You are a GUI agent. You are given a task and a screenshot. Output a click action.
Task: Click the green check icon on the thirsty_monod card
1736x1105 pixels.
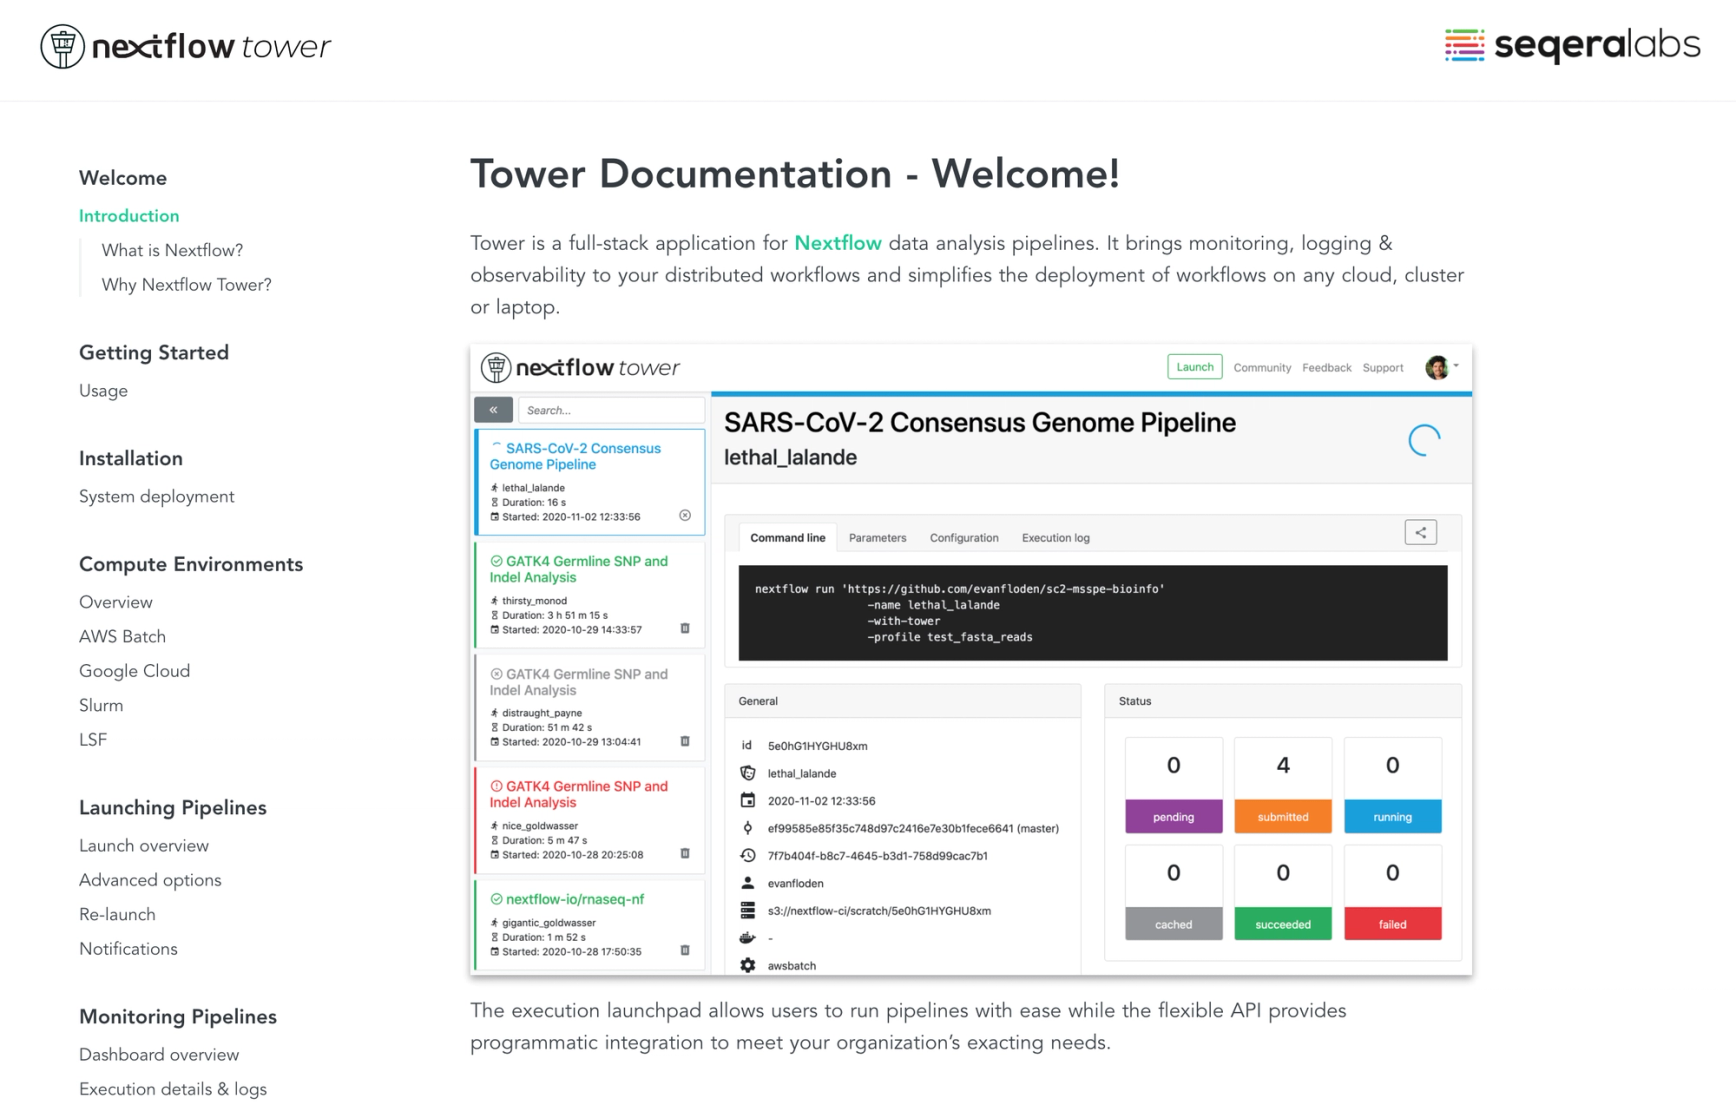click(x=496, y=562)
